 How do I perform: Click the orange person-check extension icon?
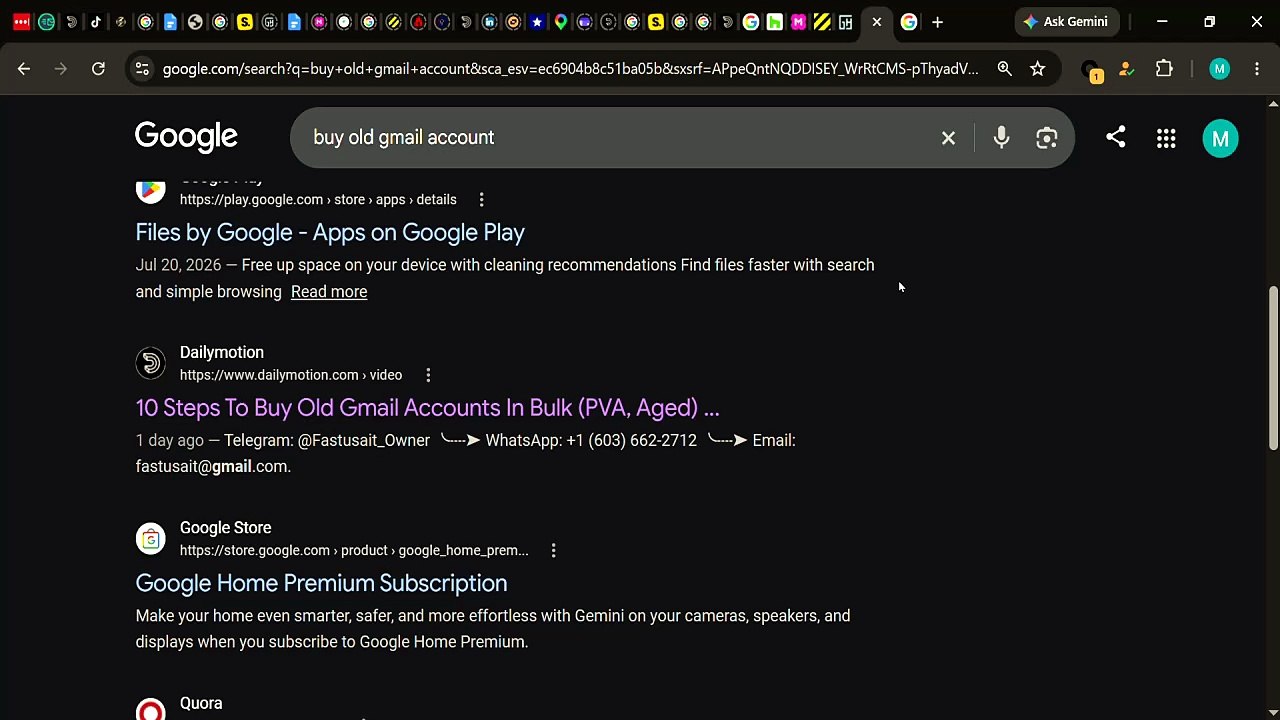(1127, 69)
